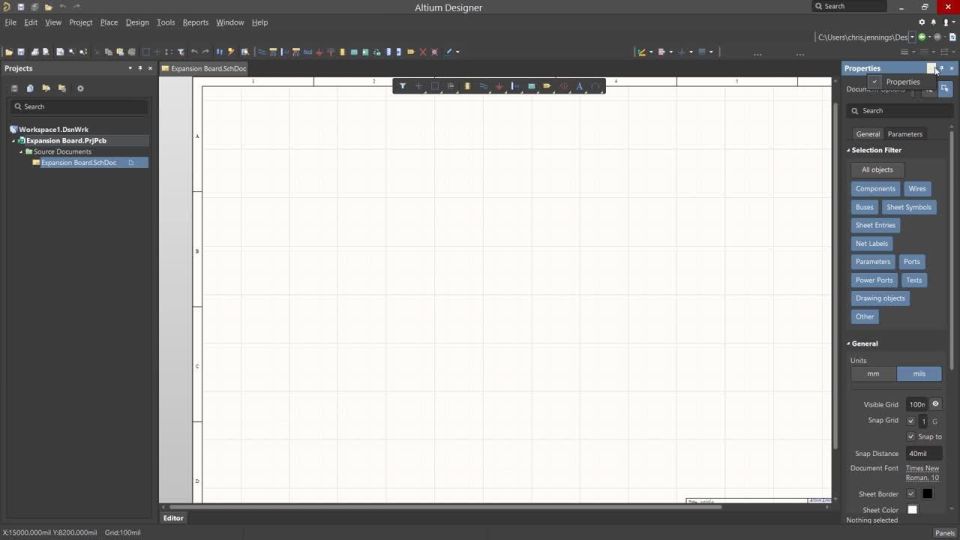Screen dimensions: 960x540
Task: Select mm units
Action: (874, 373)
